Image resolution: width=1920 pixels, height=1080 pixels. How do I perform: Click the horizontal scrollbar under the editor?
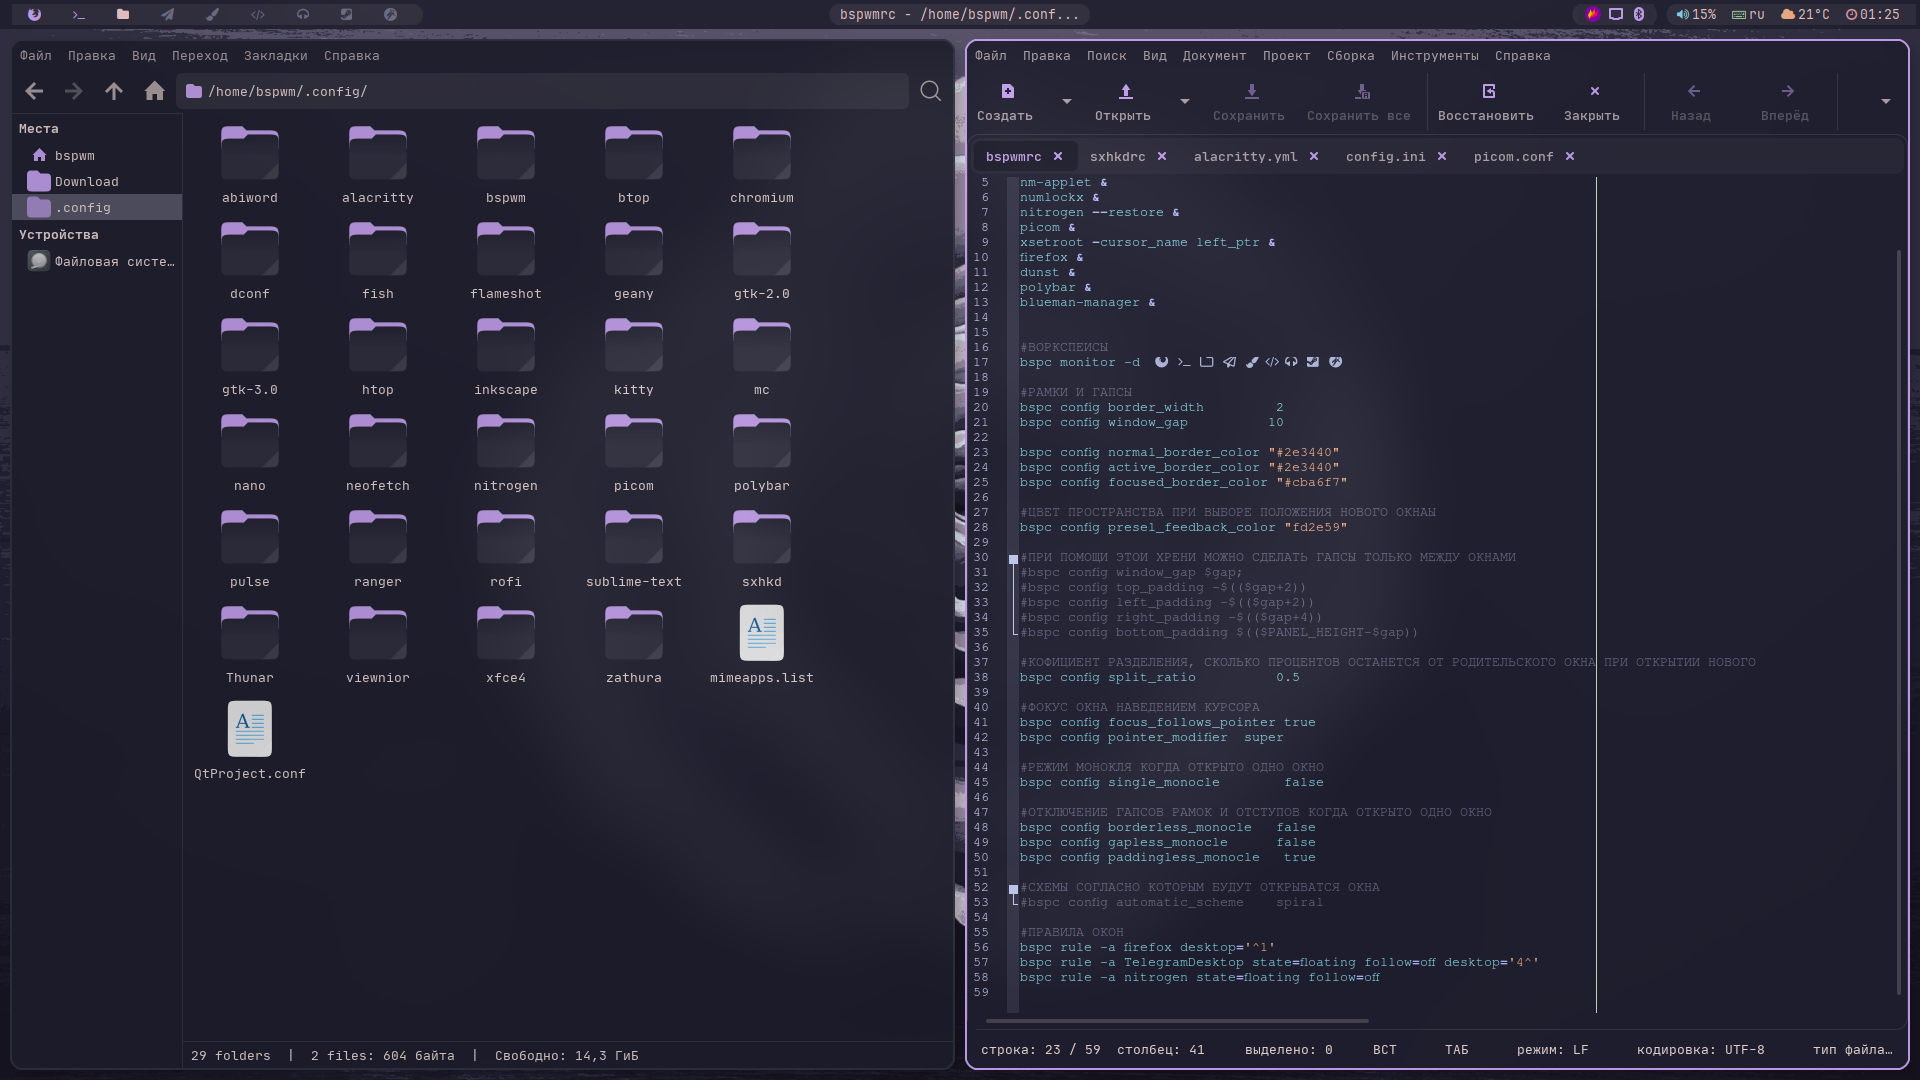[x=1176, y=1021]
